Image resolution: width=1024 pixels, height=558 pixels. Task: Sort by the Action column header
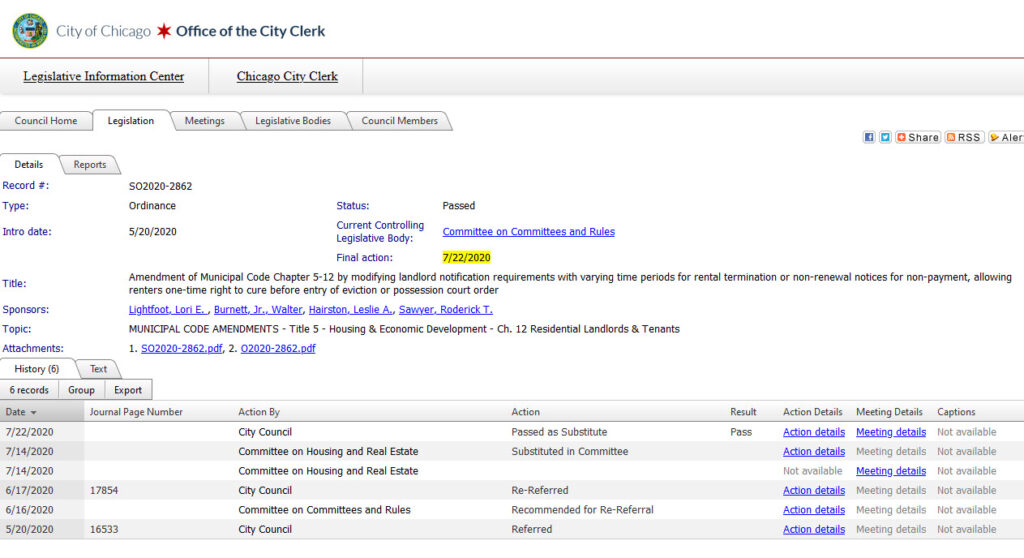pos(526,412)
